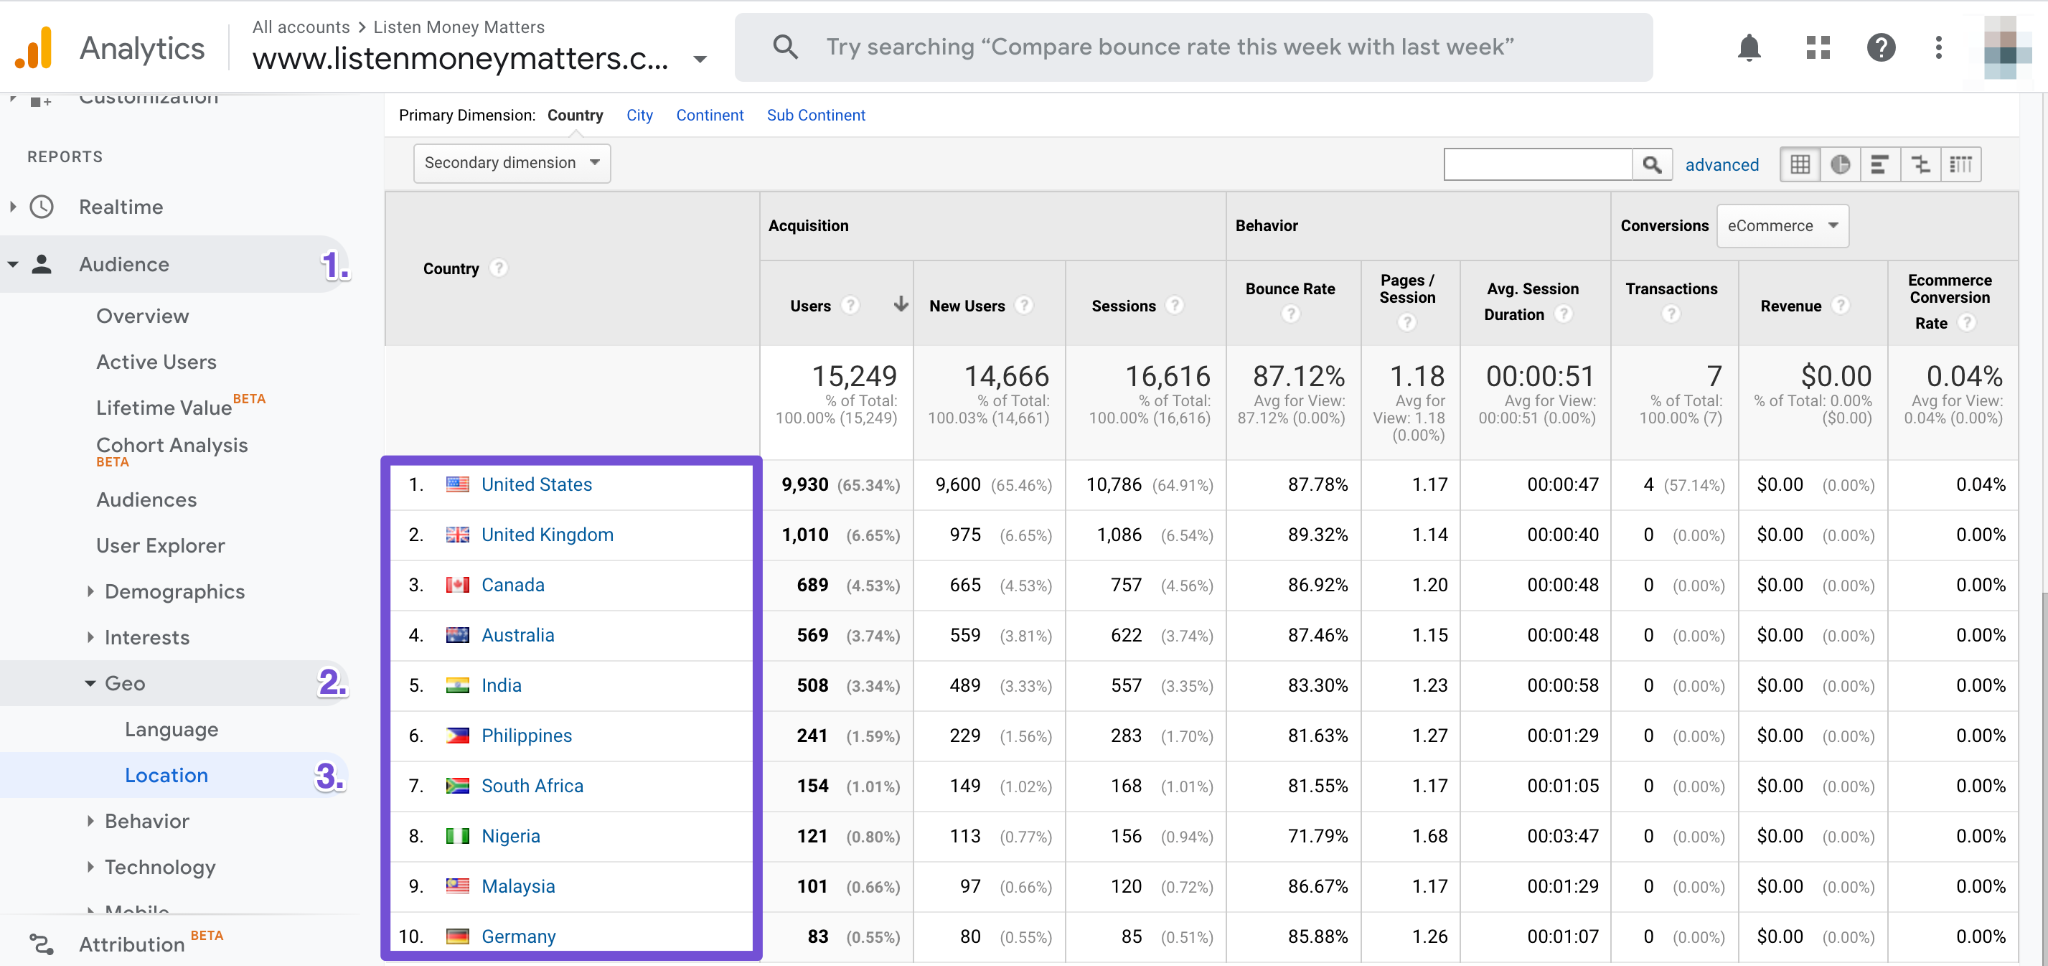
Task: Open the help question mark icon
Action: tap(1881, 47)
